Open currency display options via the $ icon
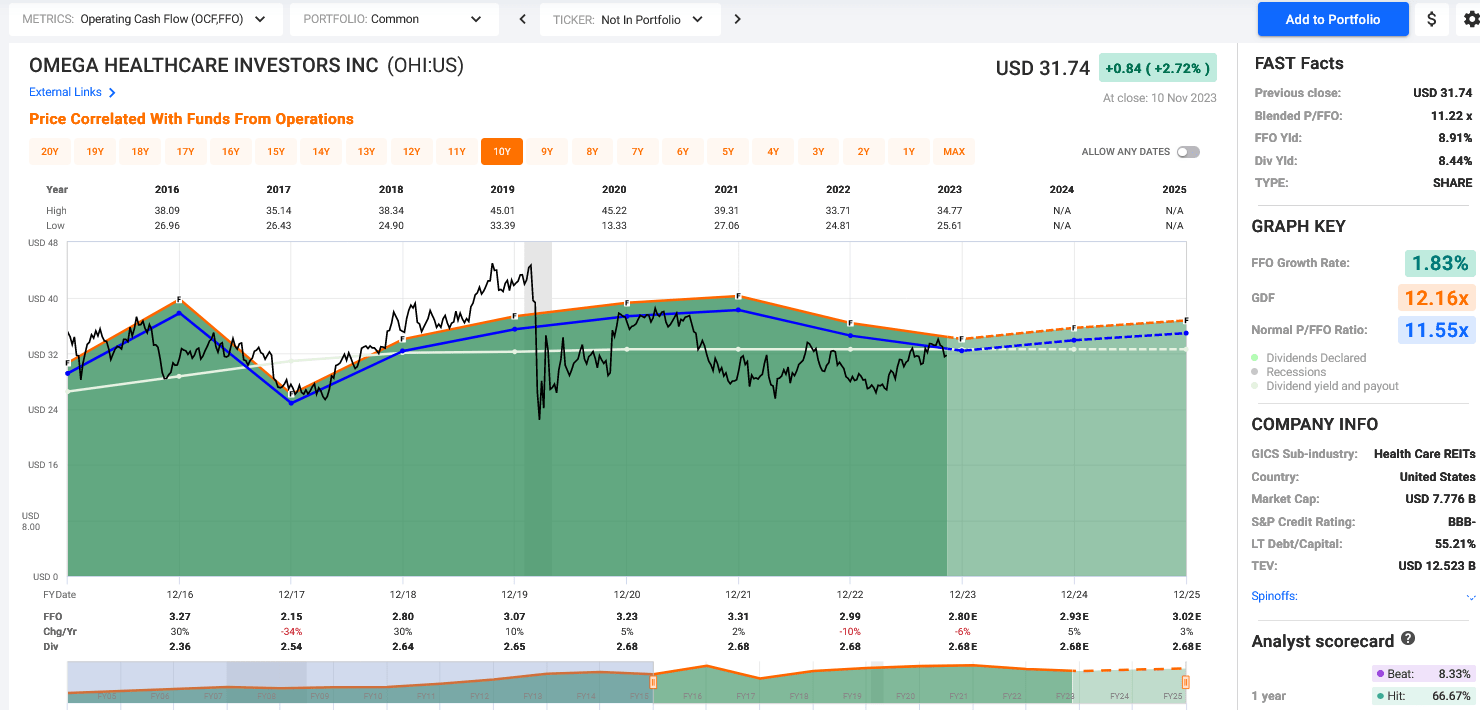Screen dimensions: 1480x710 coord(1430,19)
